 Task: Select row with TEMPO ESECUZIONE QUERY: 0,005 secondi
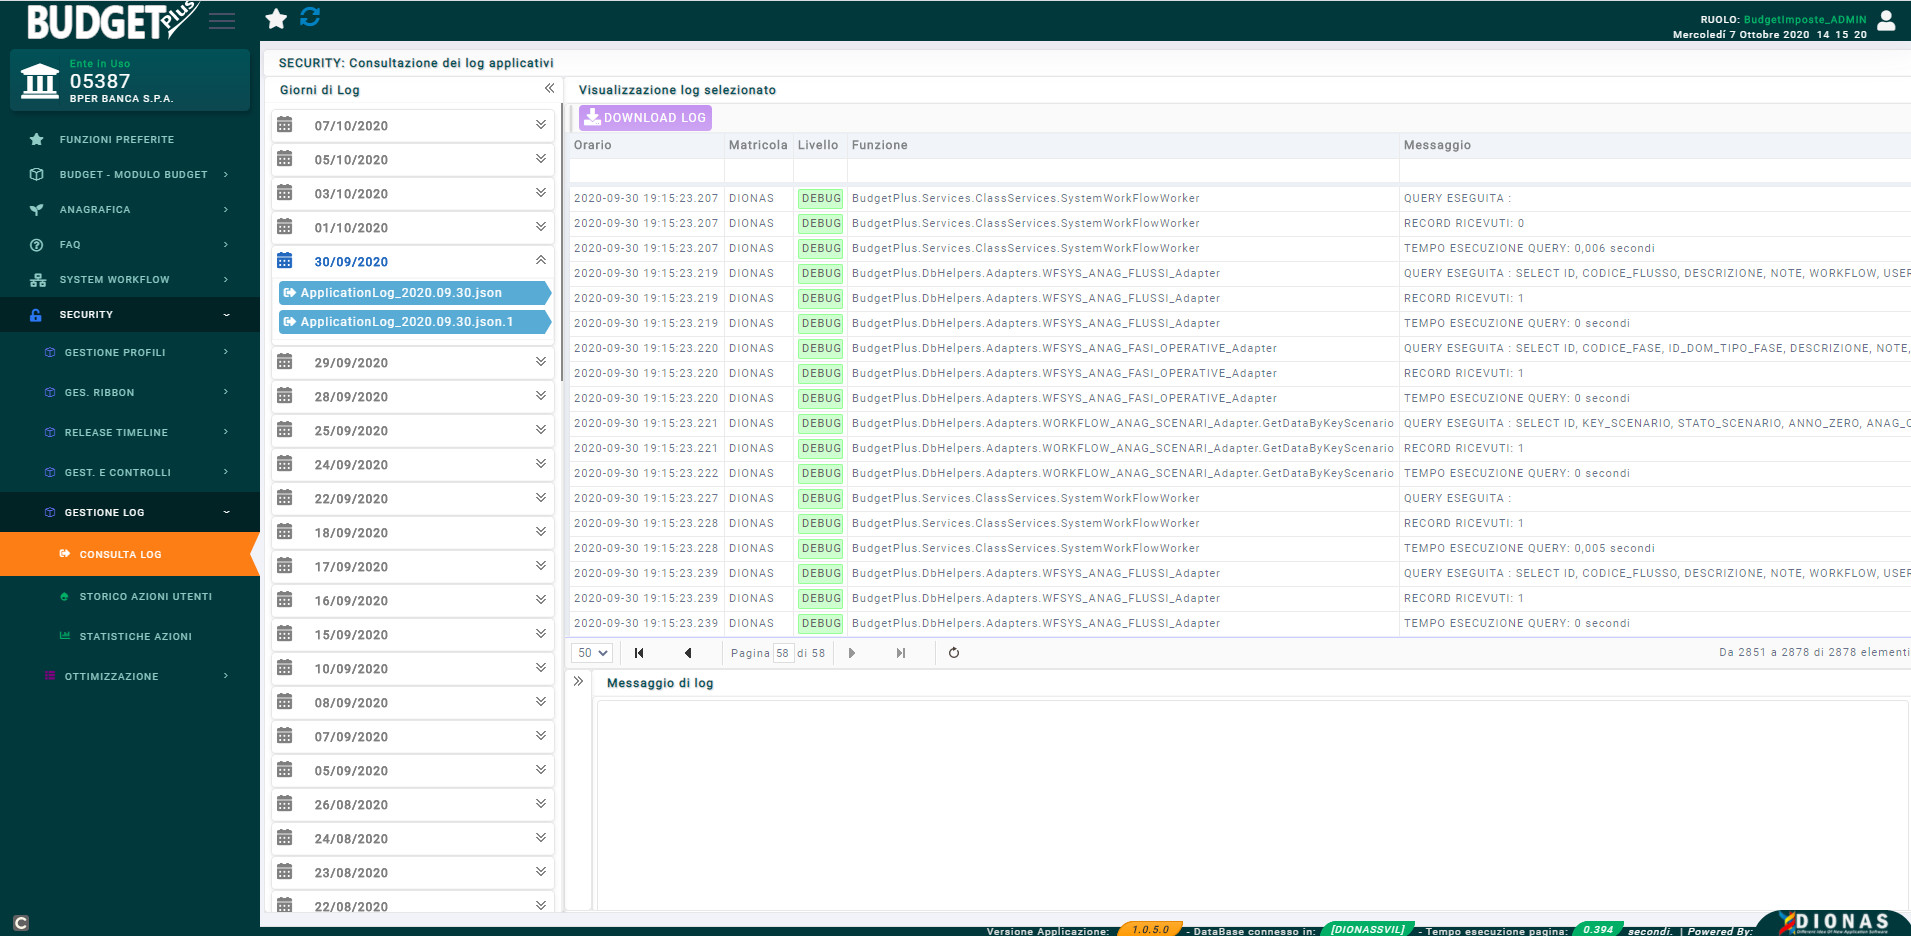(1240, 548)
